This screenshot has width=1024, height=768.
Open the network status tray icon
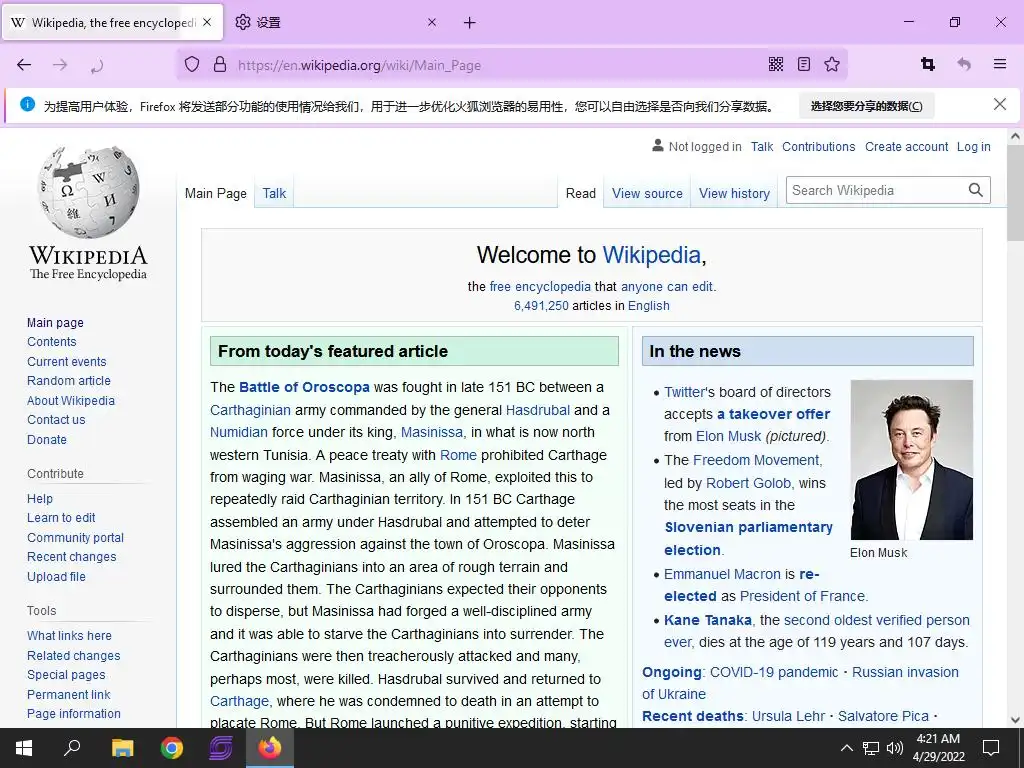click(x=871, y=748)
